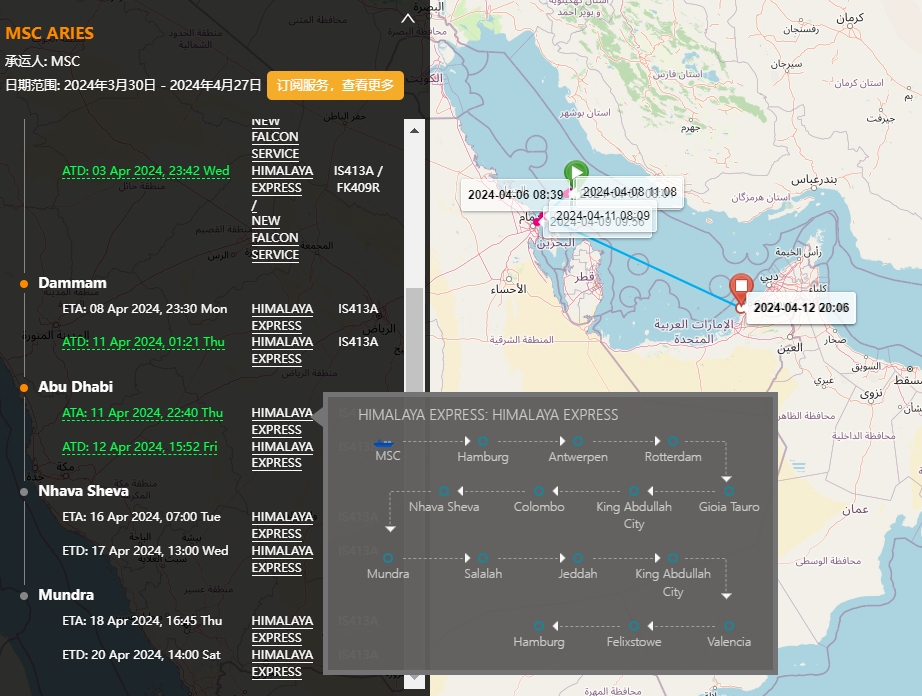Click map label 2024-04-06 08:39
922x696 pixels.
coord(516,195)
